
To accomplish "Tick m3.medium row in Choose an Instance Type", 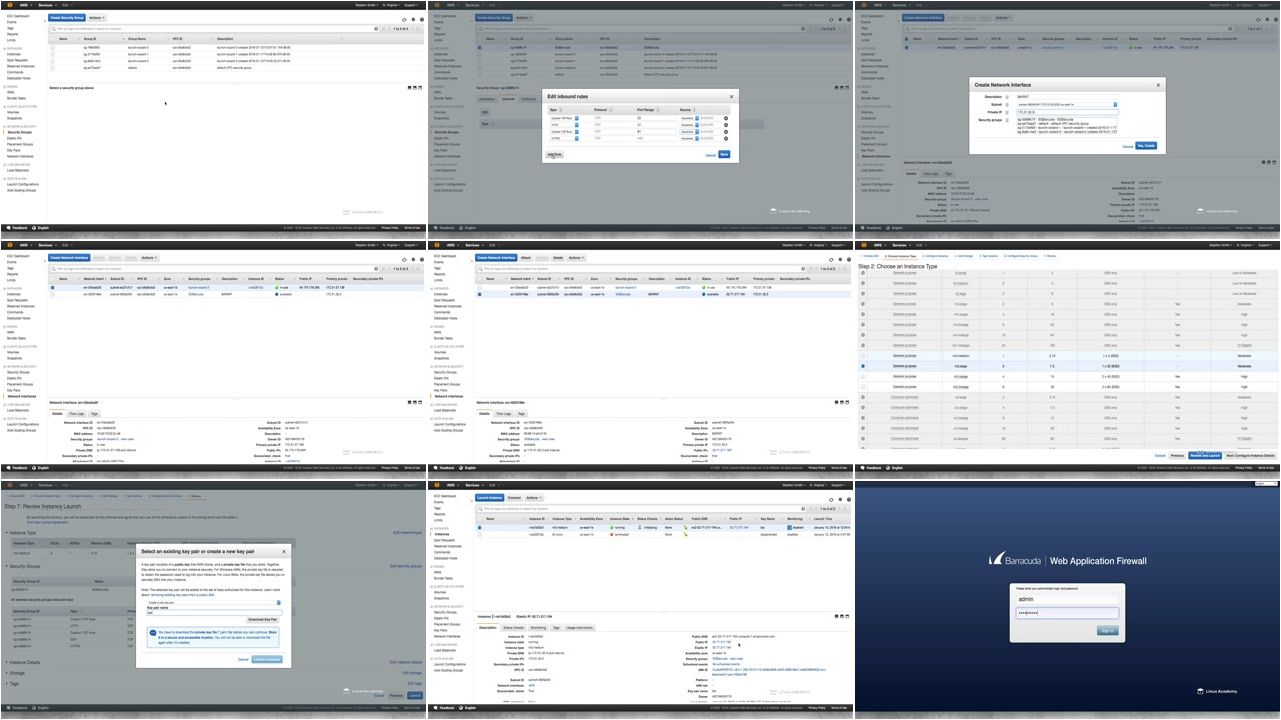I will [863, 356].
